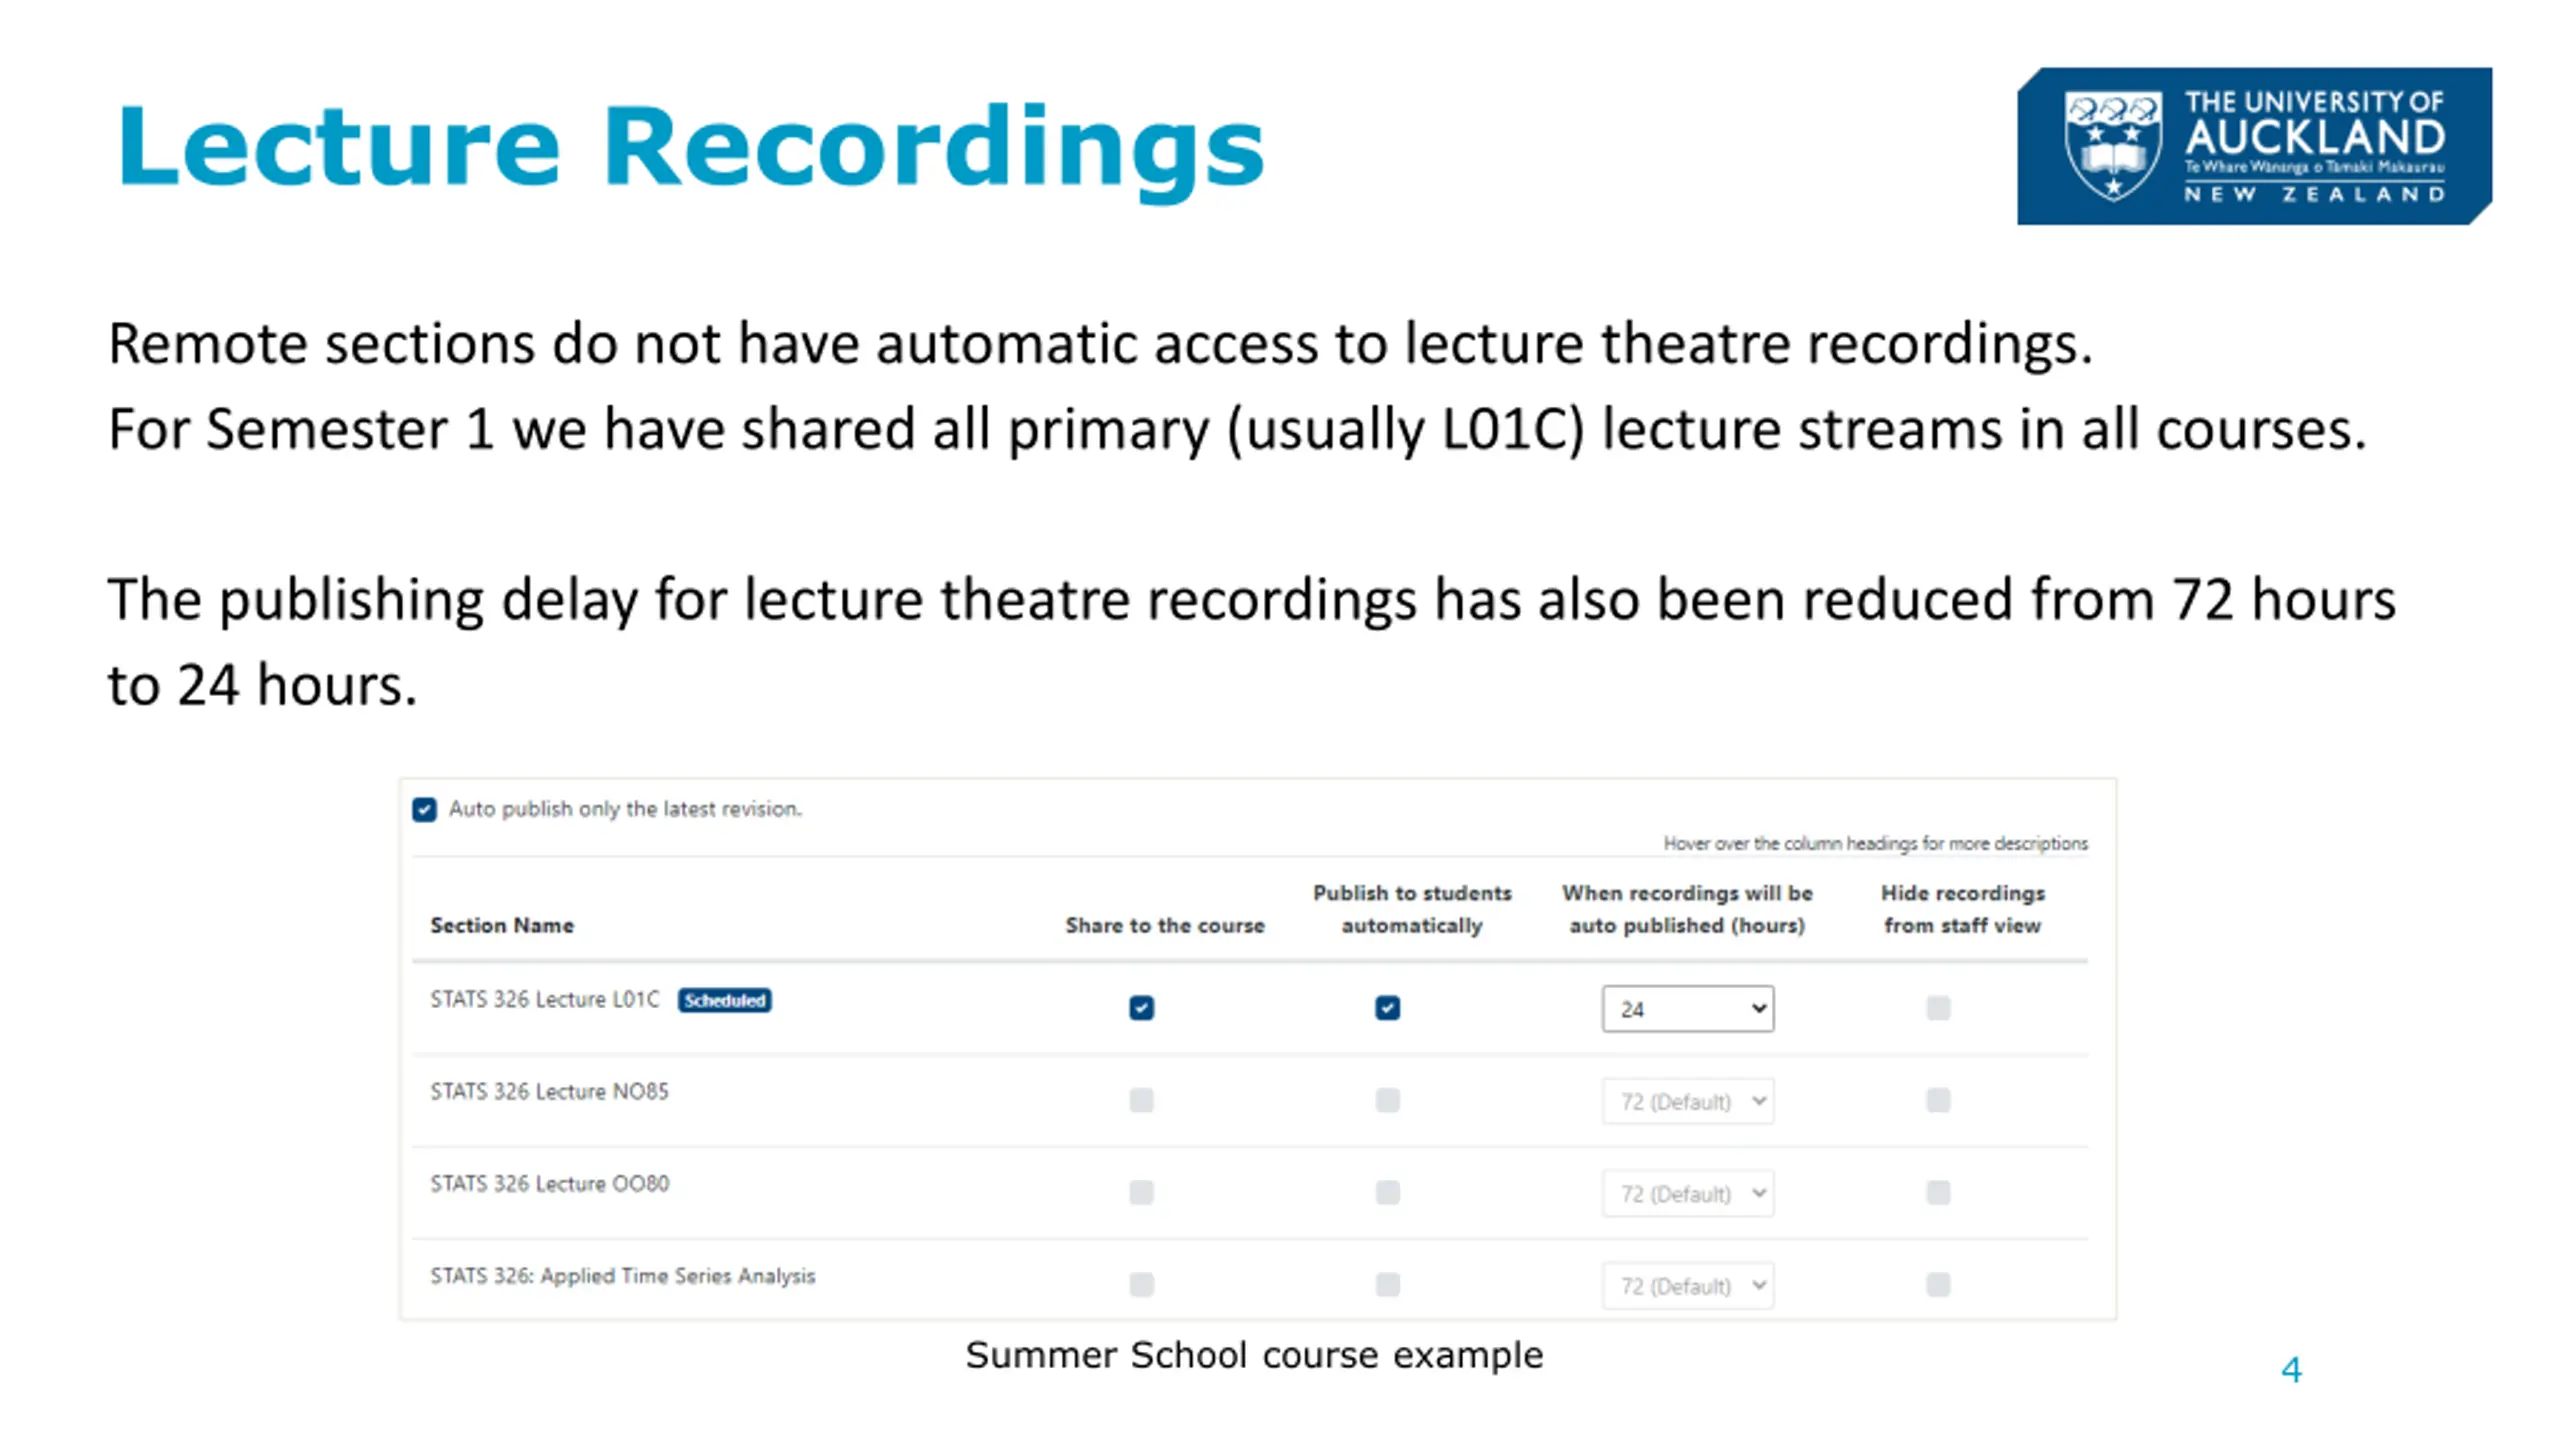Open 72 (Default) dropdown for Lecture OO80
2560x1440 pixels.
tap(1687, 1193)
